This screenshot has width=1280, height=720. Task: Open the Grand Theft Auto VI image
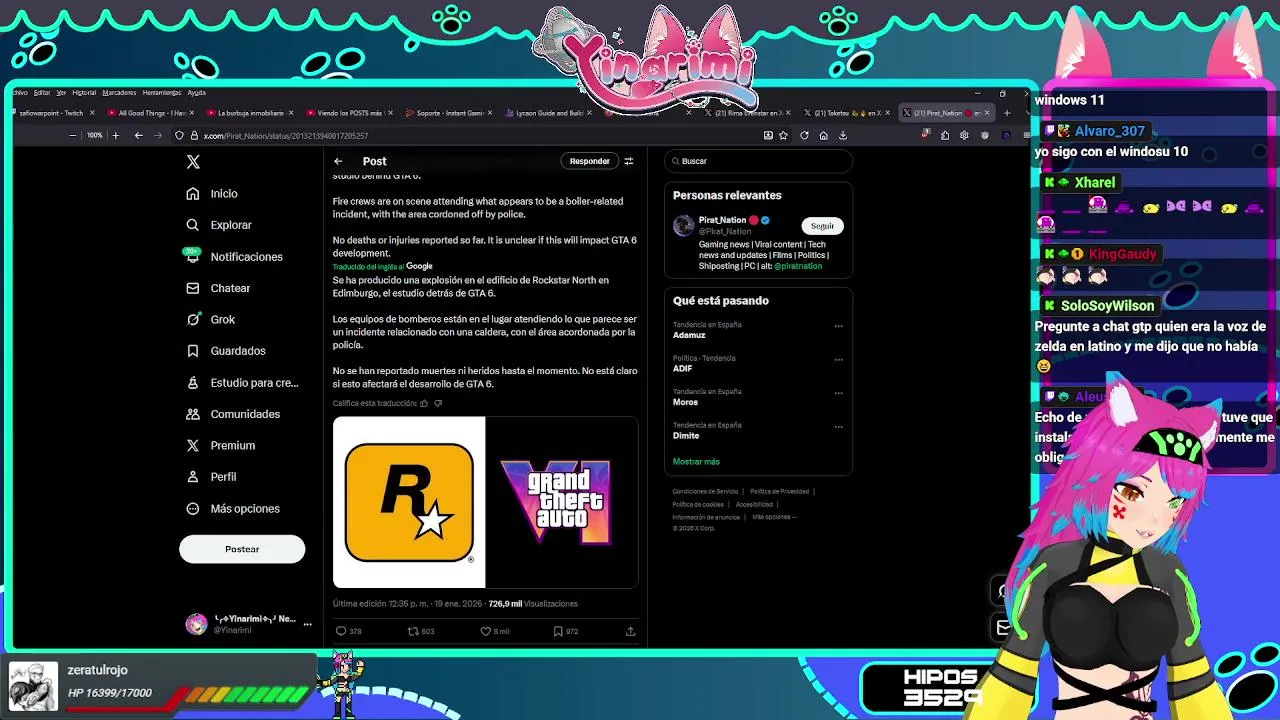(x=562, y=502)
